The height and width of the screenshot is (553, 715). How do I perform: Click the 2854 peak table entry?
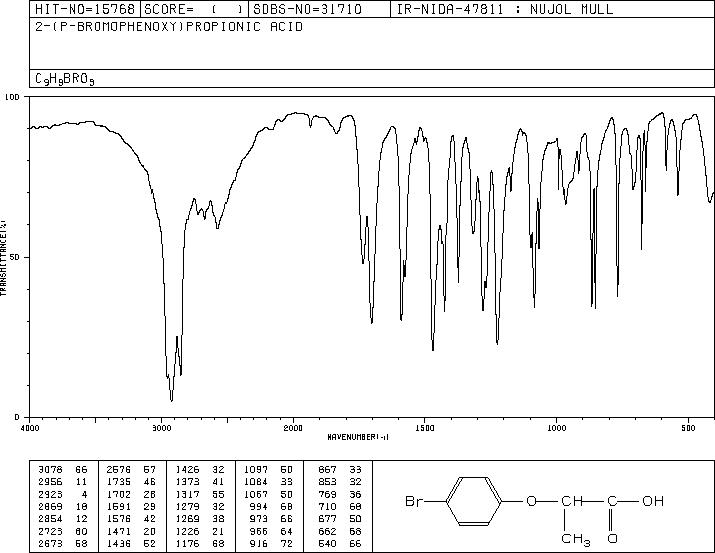[x=51, y=519]
